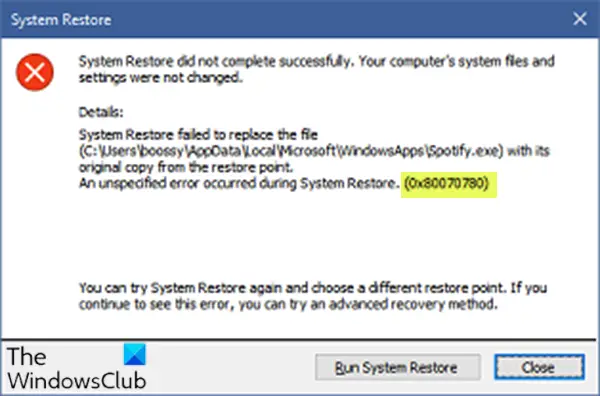Click the blue TheWindowsClub logo square
The width and height of the screenshot is (600, 396).
[135, 354]
